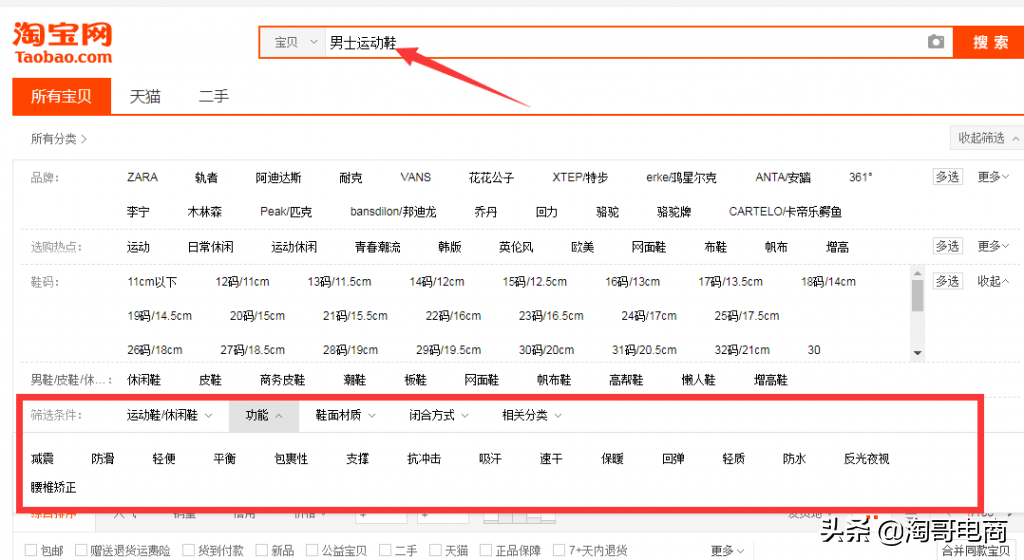Open 所有分类 breadcrumb

tap(59, 138)
